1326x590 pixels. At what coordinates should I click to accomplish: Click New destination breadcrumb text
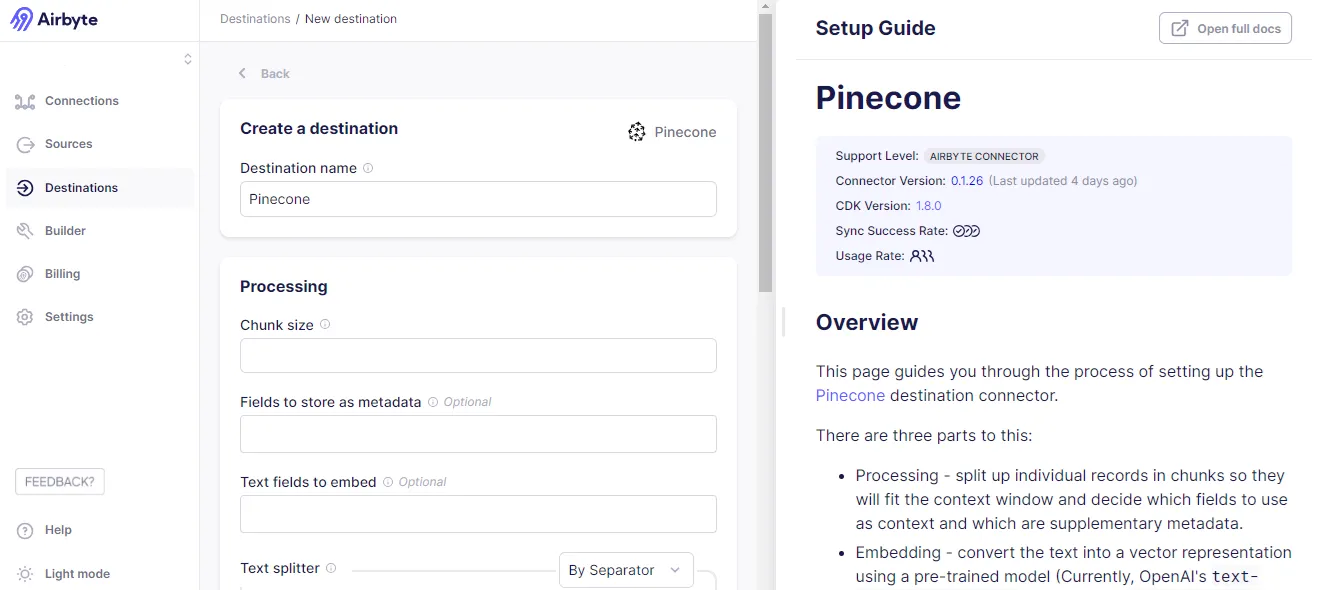coord(351,19)
